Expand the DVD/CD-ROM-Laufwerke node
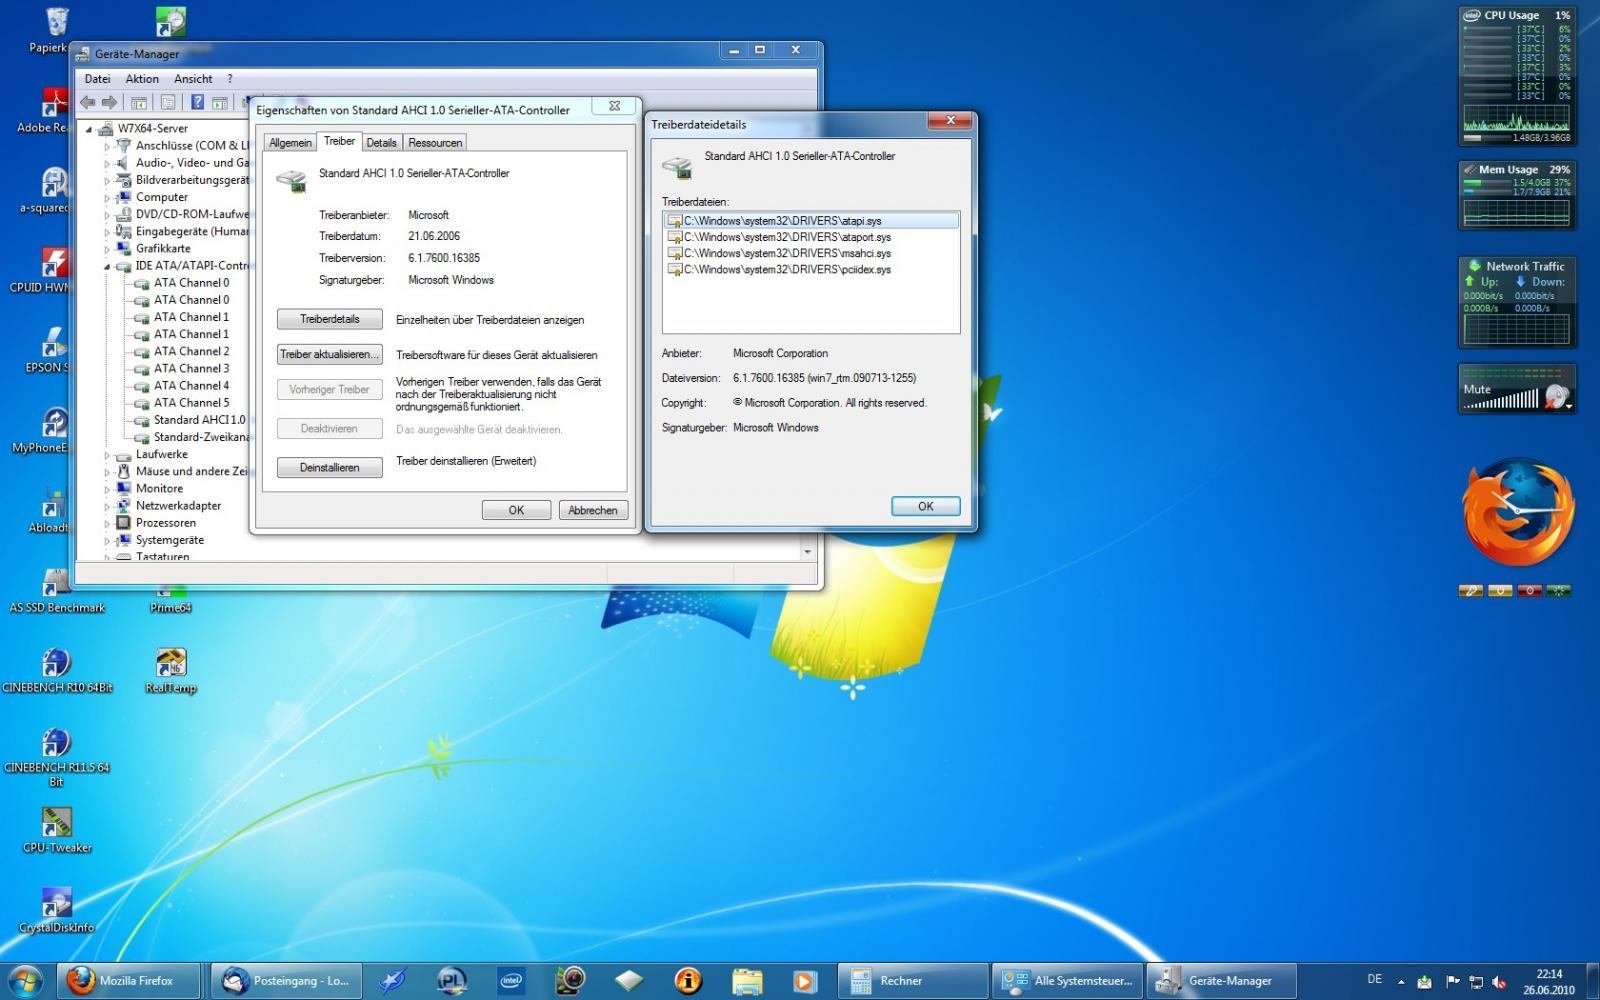This screenshot has height=1000, width=1600. click(107, 214)
